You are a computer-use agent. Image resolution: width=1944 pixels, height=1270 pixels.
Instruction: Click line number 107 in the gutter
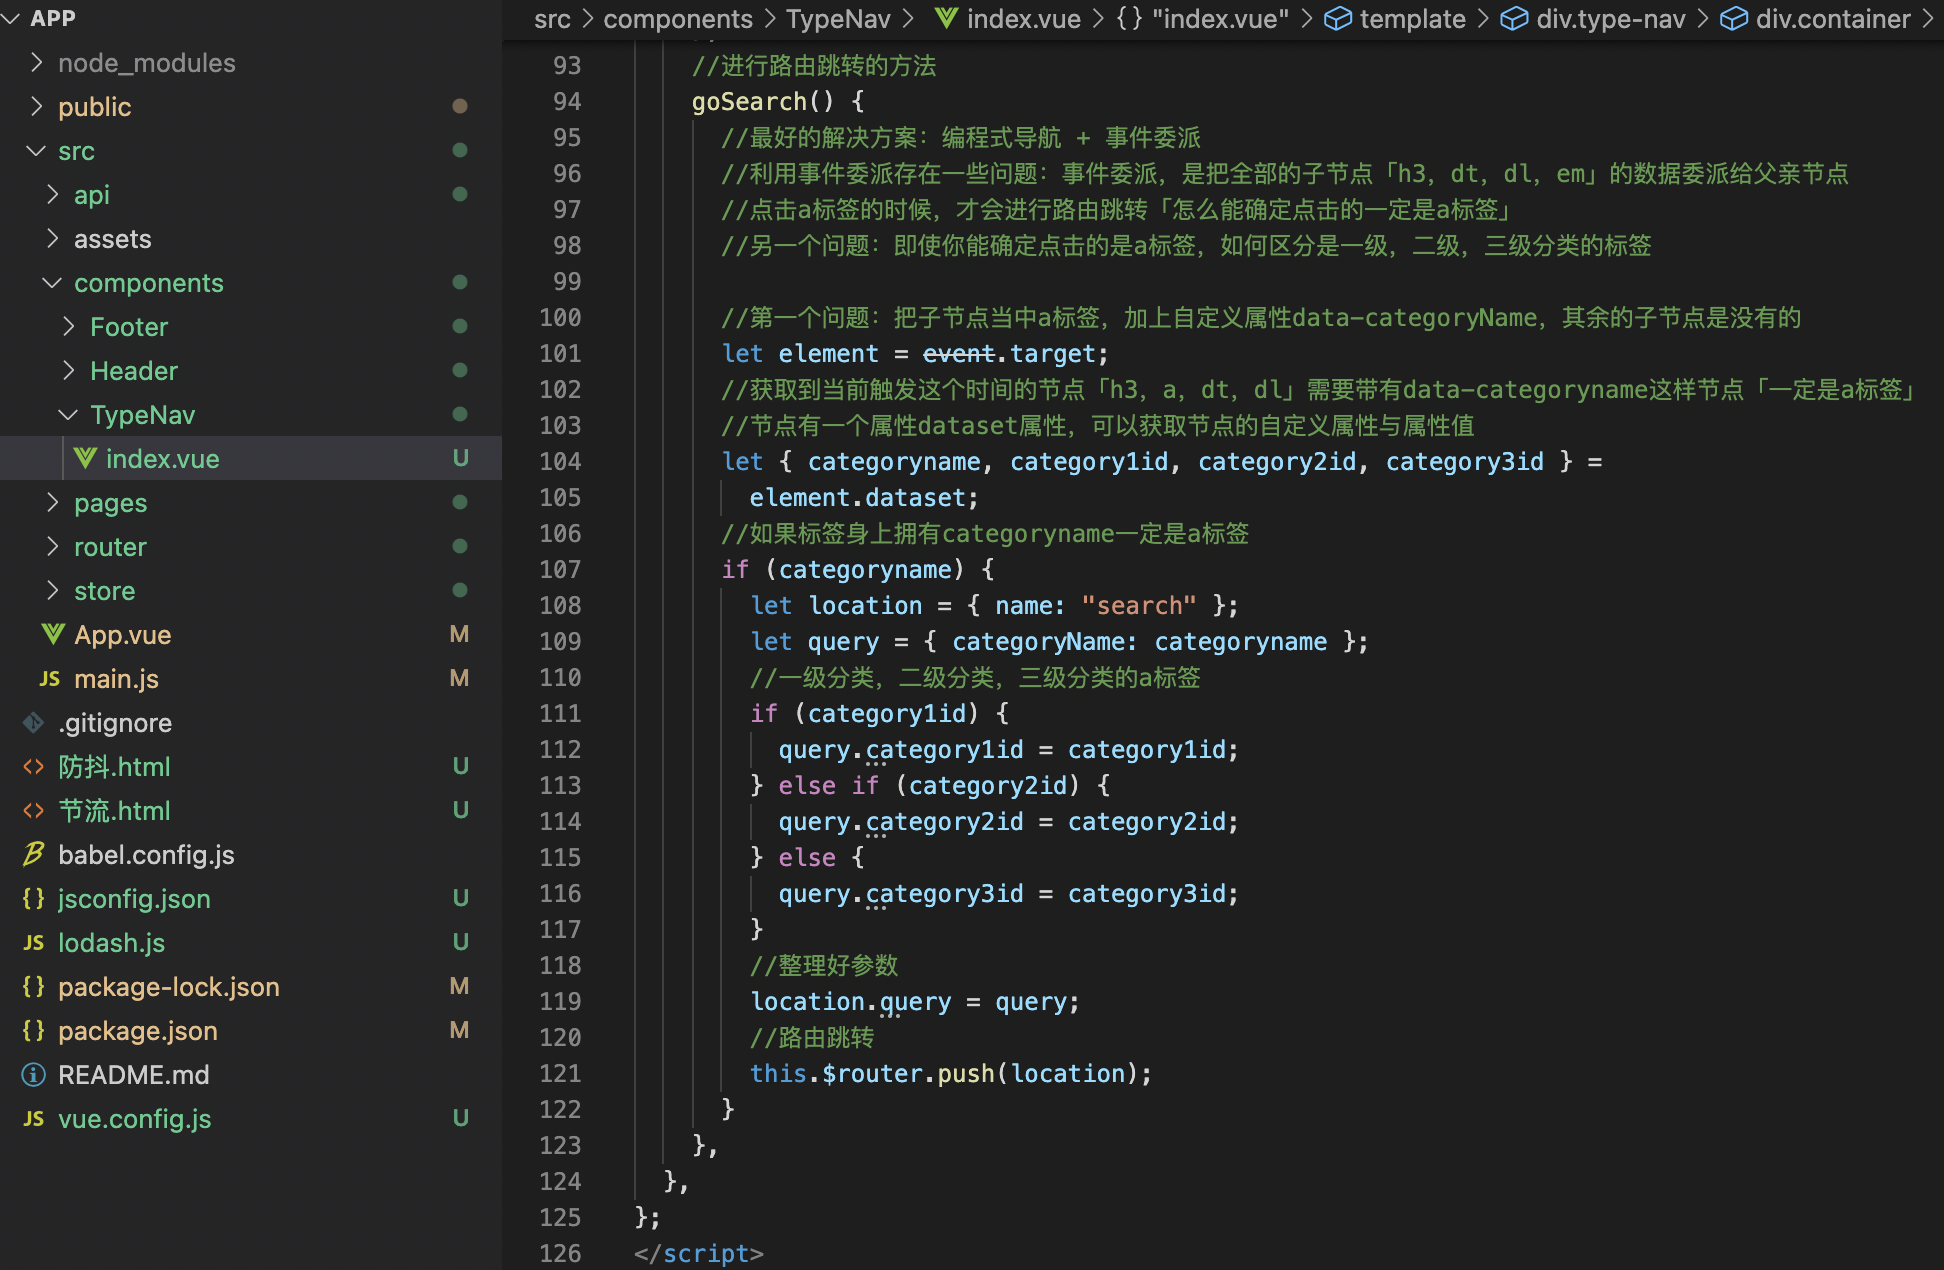pyautogui.click(x=559, y=570)
